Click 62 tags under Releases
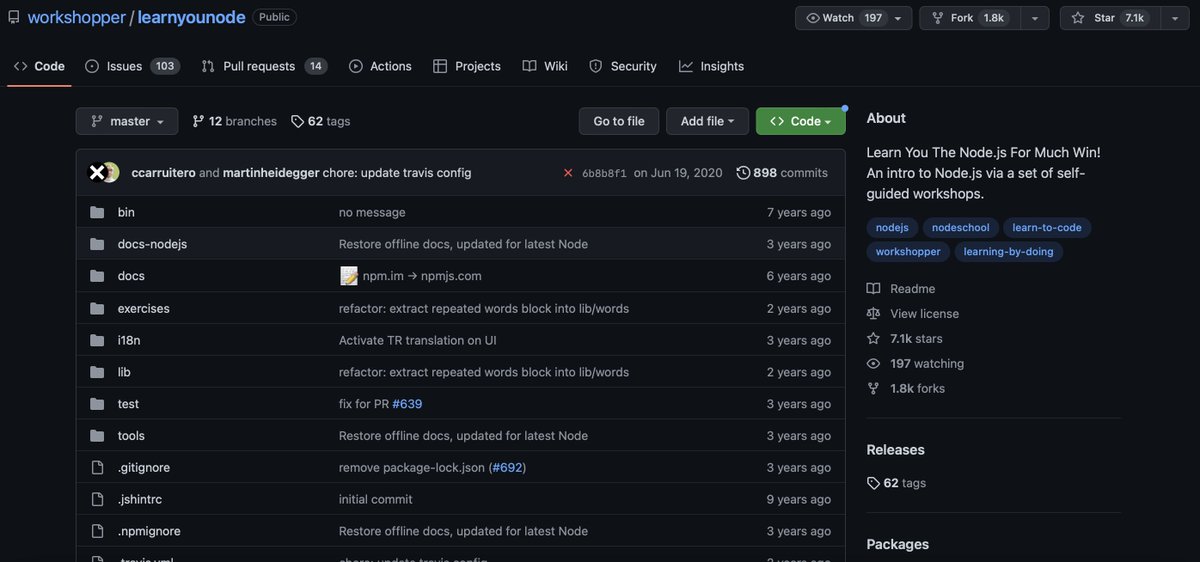The height and width of the screenshot is (562, 1200). 897,483
